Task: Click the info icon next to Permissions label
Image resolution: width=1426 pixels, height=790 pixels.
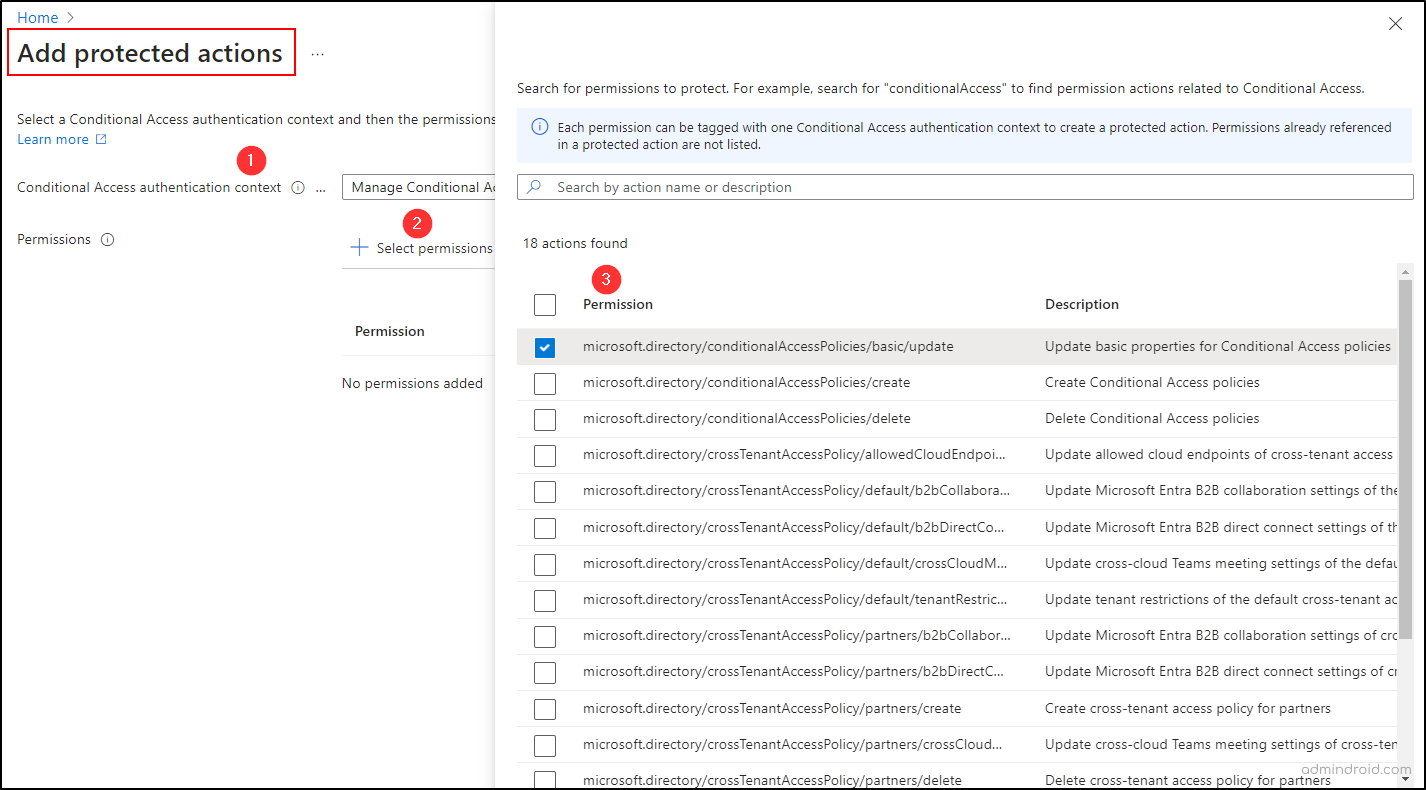Action: (x=108, y=240)
